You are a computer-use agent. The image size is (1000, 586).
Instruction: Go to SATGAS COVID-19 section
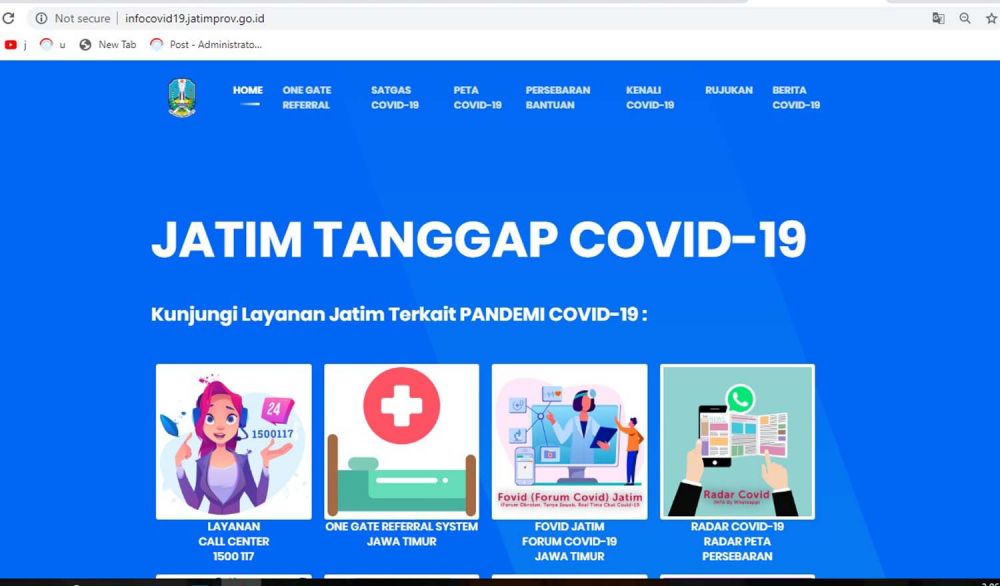tap(393, 97)
